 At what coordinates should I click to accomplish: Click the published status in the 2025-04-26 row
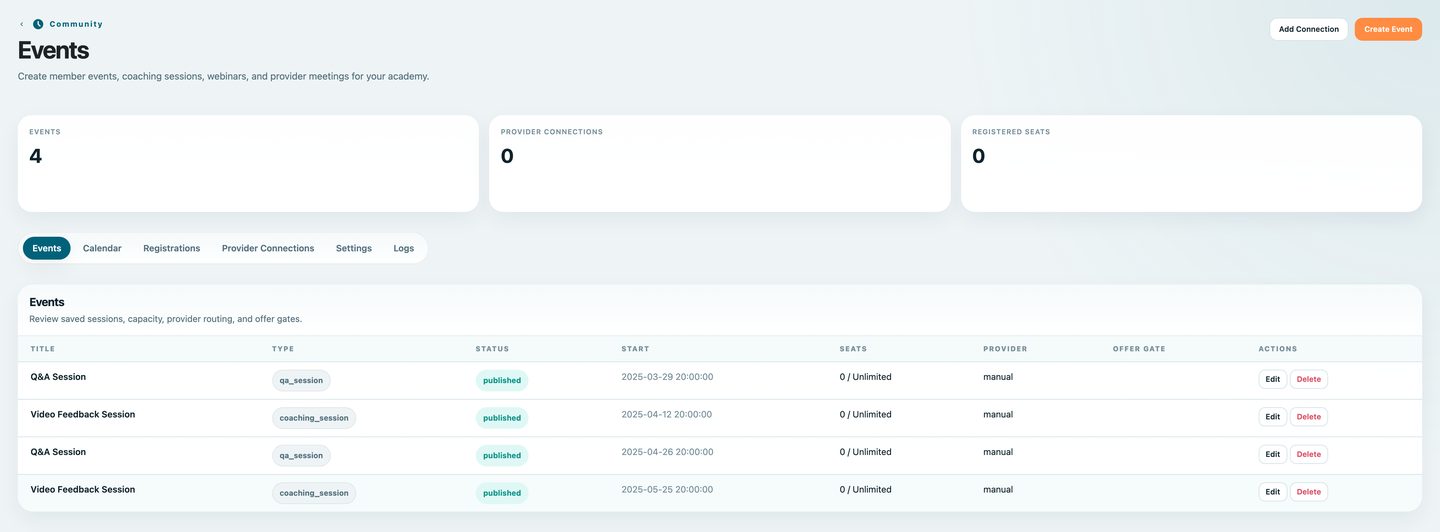(502, 455)
